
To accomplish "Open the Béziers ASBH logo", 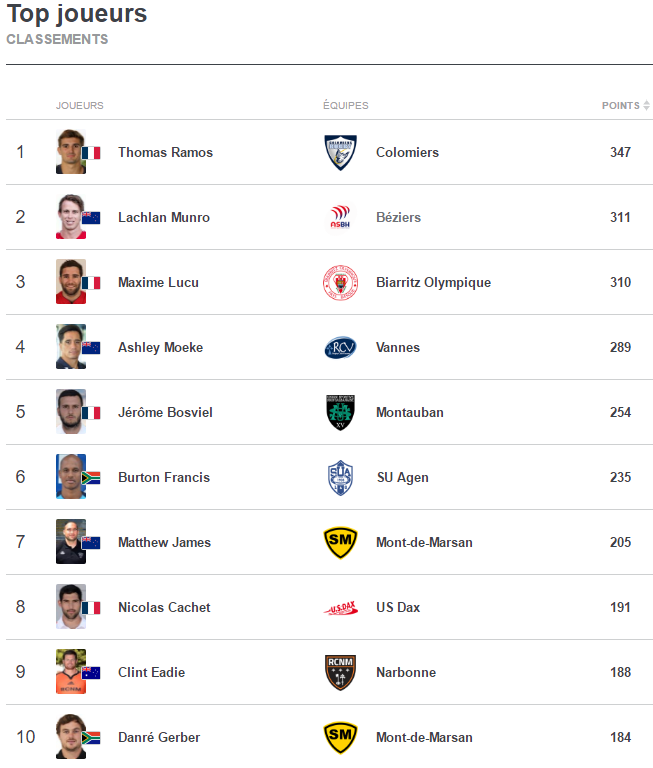I will 340,217.
